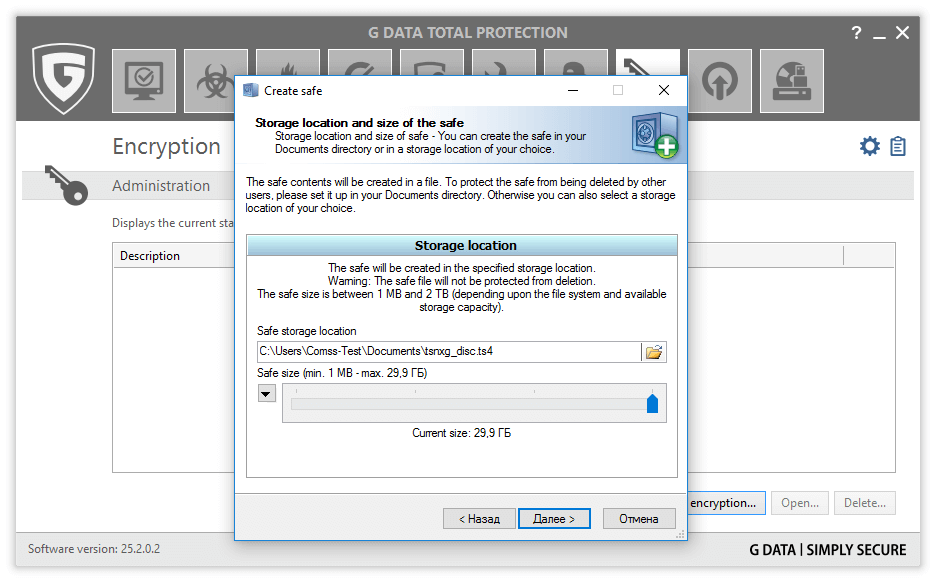Click the G DATA shield logo
936x582 pixels.
(63, 78)
